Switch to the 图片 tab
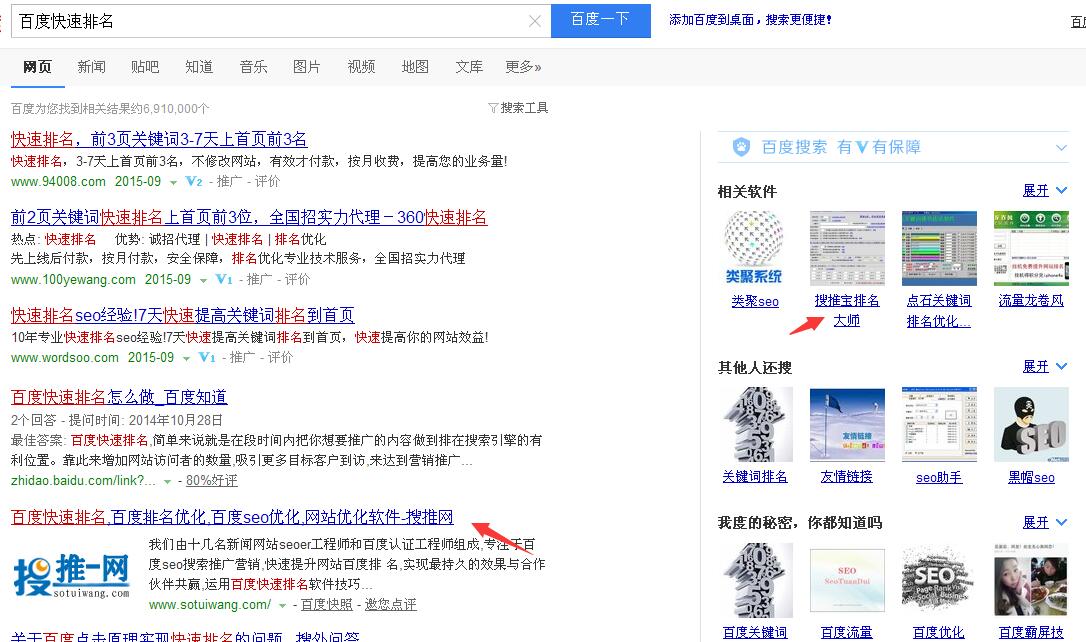The height and width of the screenshot is (642, 1086). 307,66
